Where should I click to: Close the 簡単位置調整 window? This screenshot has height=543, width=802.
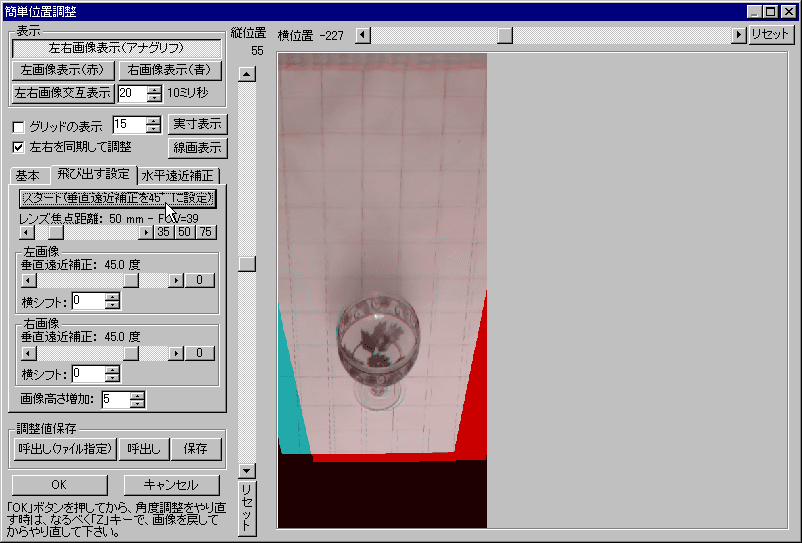[789, 11]
